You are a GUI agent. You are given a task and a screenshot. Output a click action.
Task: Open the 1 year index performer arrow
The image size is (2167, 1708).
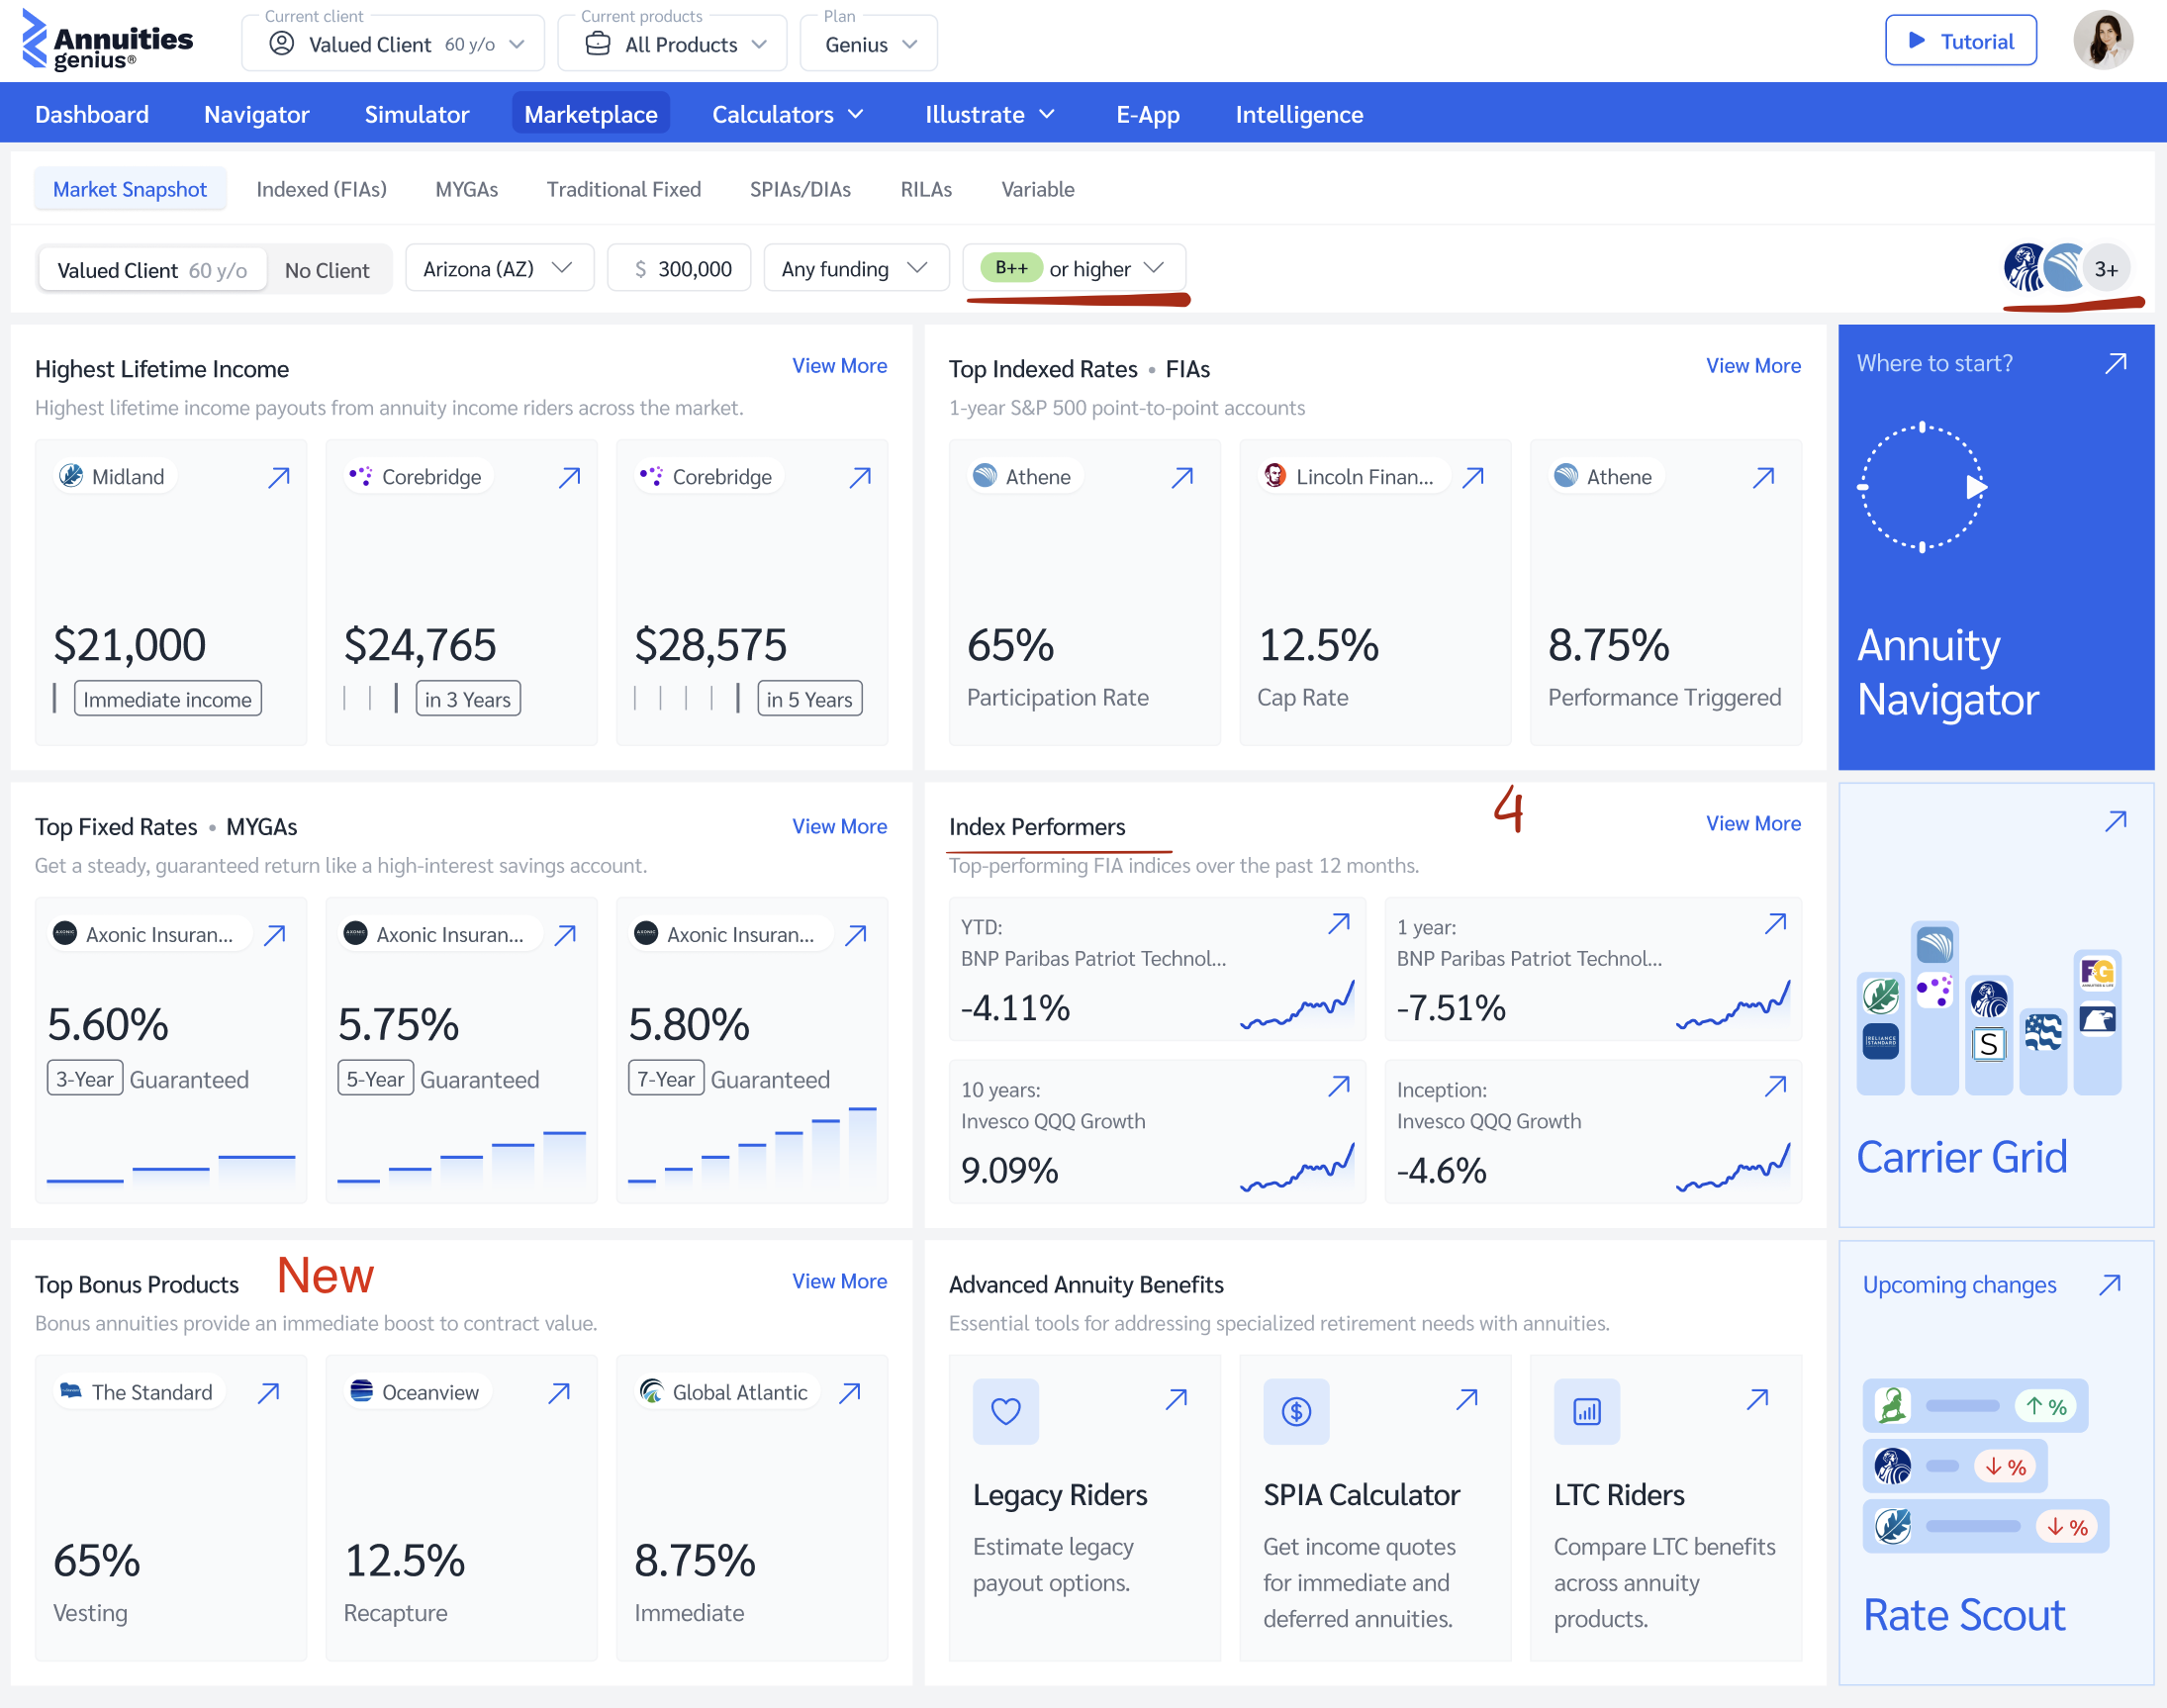pos(1776,923)
